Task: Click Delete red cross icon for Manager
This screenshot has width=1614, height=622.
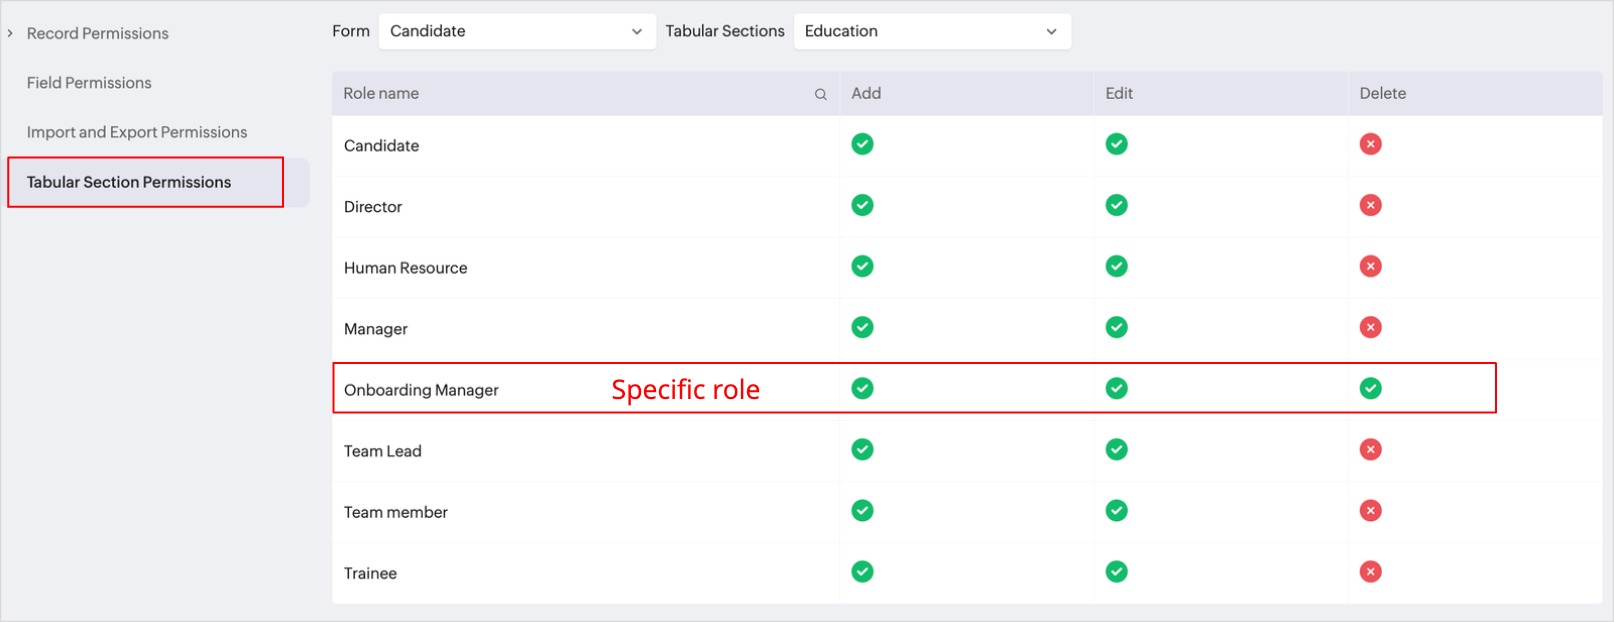Action: tap(1370, 327)
